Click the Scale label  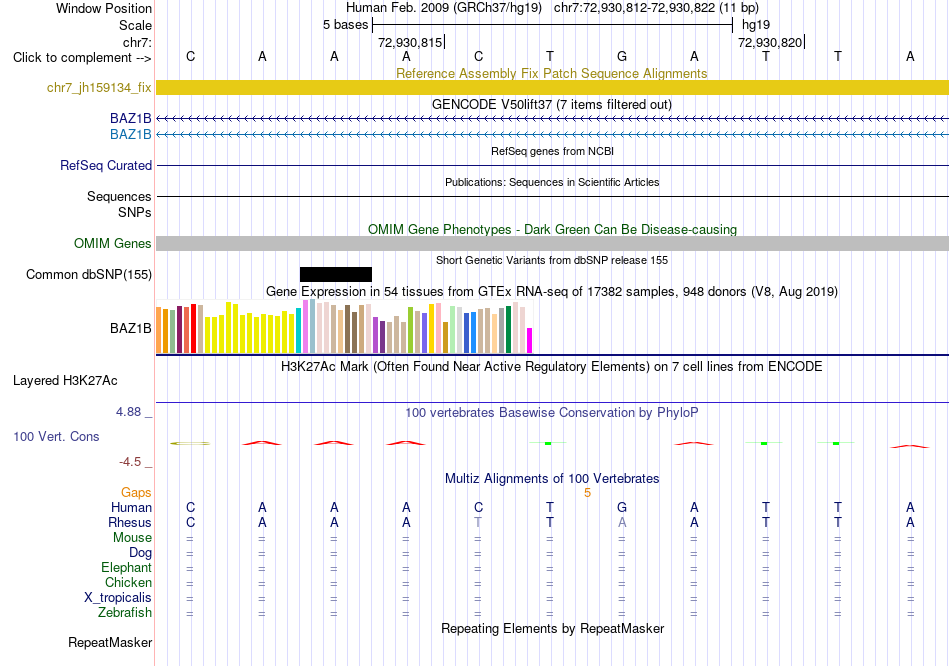135,25
